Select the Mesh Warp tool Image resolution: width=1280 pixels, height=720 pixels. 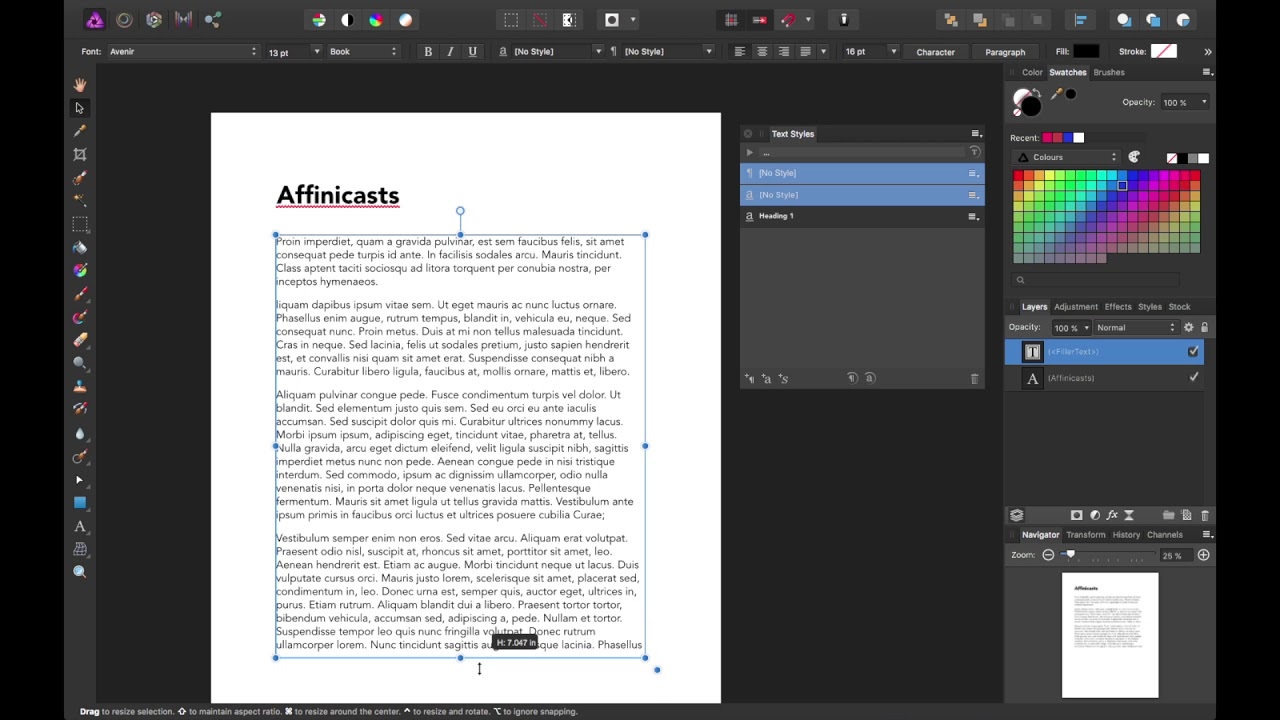click(x=80, y=549)
